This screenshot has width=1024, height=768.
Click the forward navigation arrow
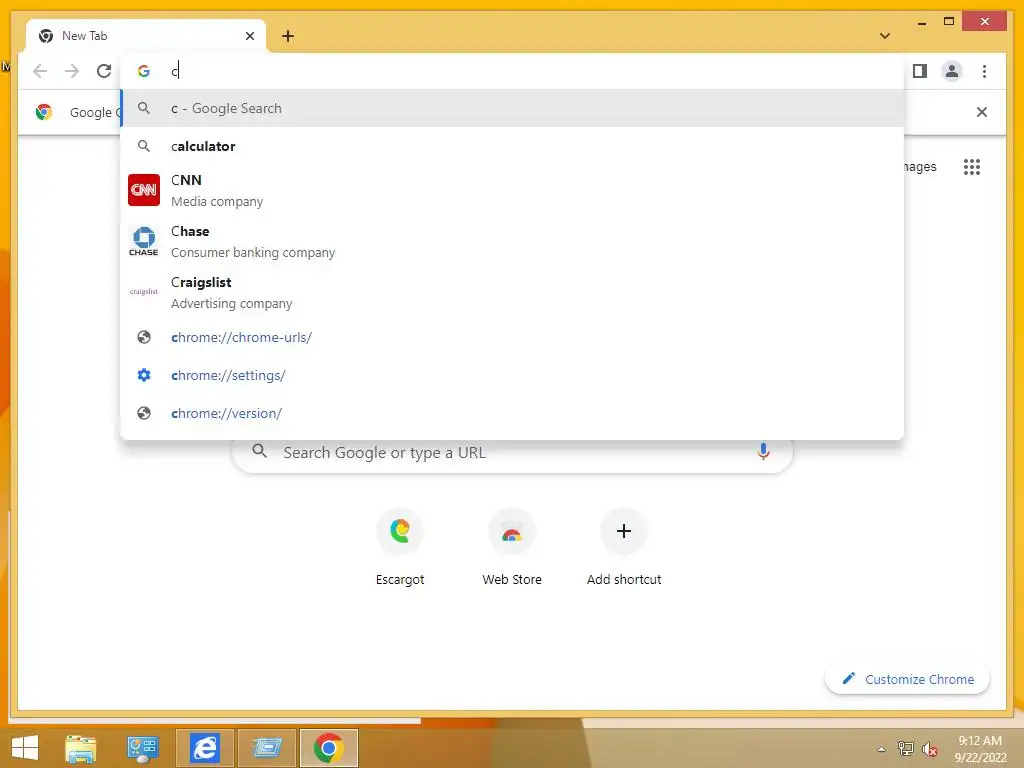(72, 71)
